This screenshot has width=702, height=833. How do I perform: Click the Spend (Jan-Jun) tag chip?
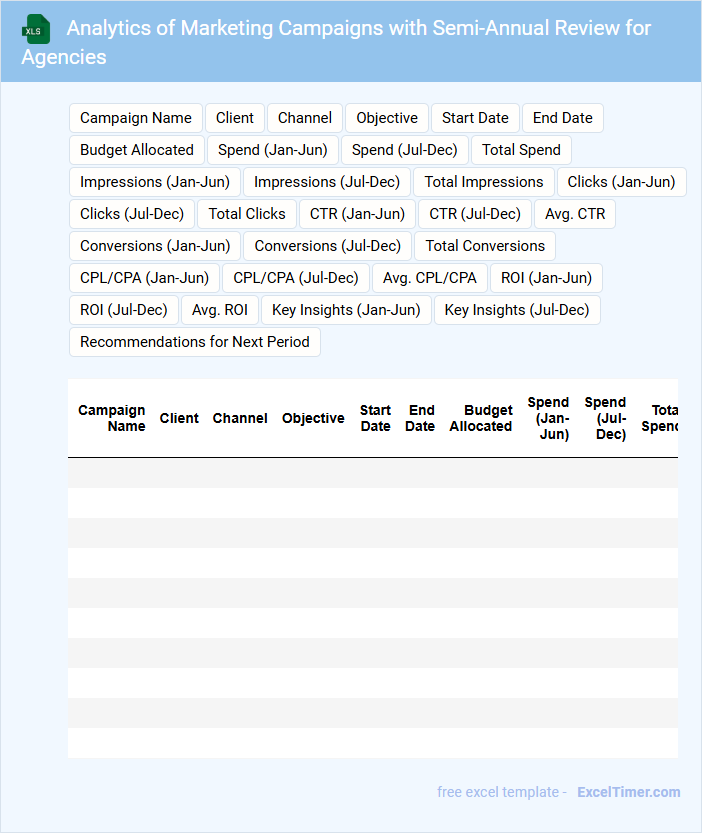[x=273, y=150]
